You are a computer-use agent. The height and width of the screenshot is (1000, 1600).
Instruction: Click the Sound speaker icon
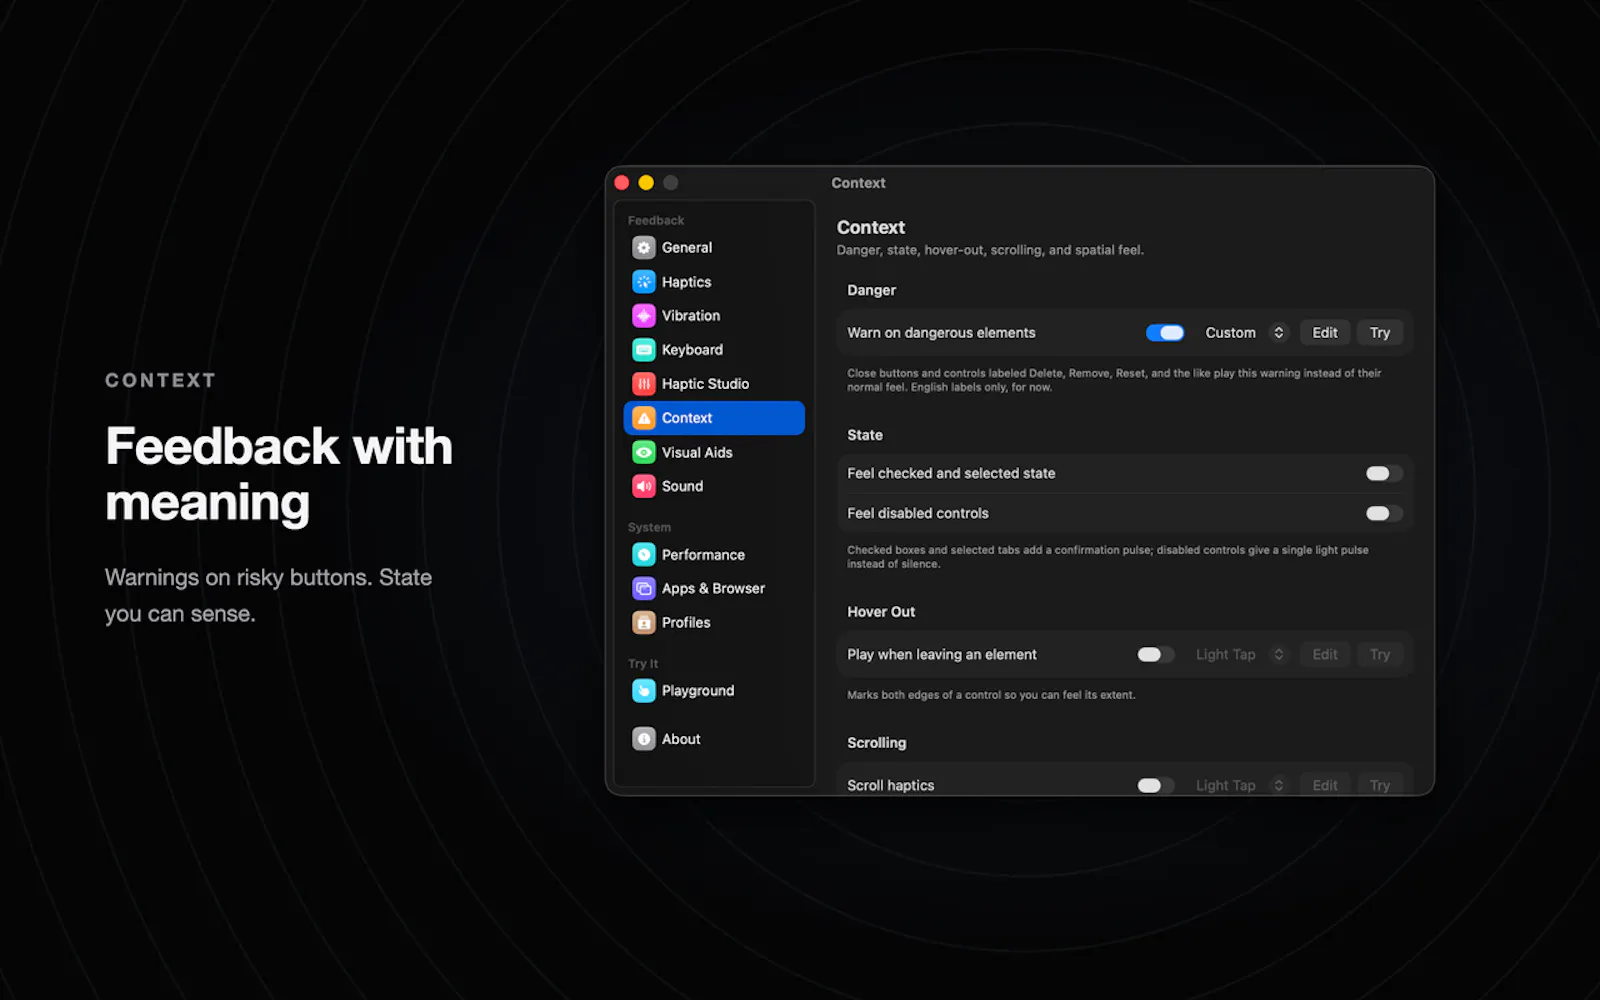pos(644,486)
